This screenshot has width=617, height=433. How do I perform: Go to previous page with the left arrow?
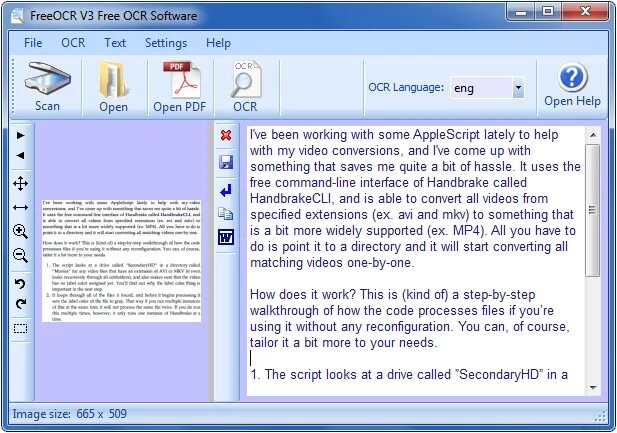[20, 155]
